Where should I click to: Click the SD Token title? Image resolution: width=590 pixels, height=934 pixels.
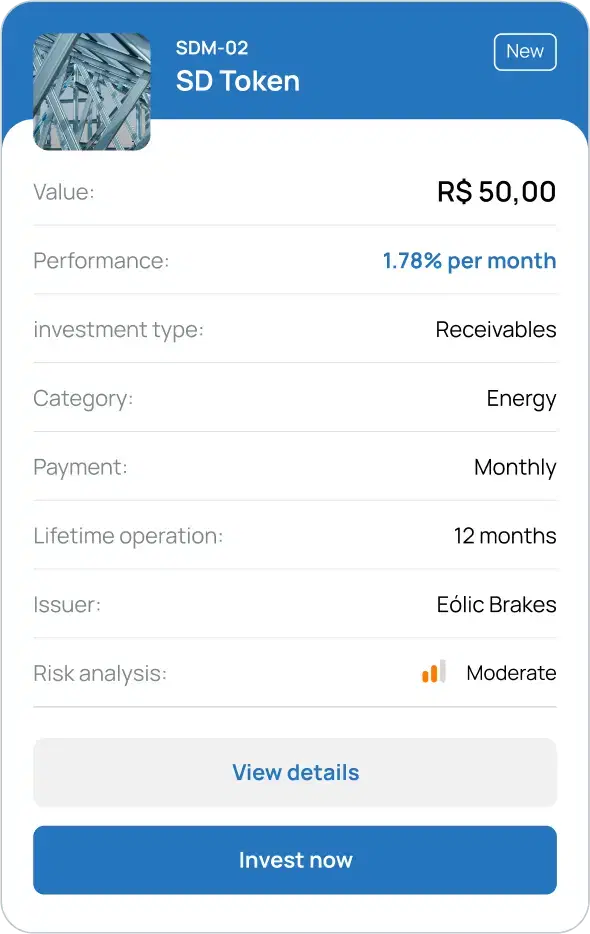(238, 81)
